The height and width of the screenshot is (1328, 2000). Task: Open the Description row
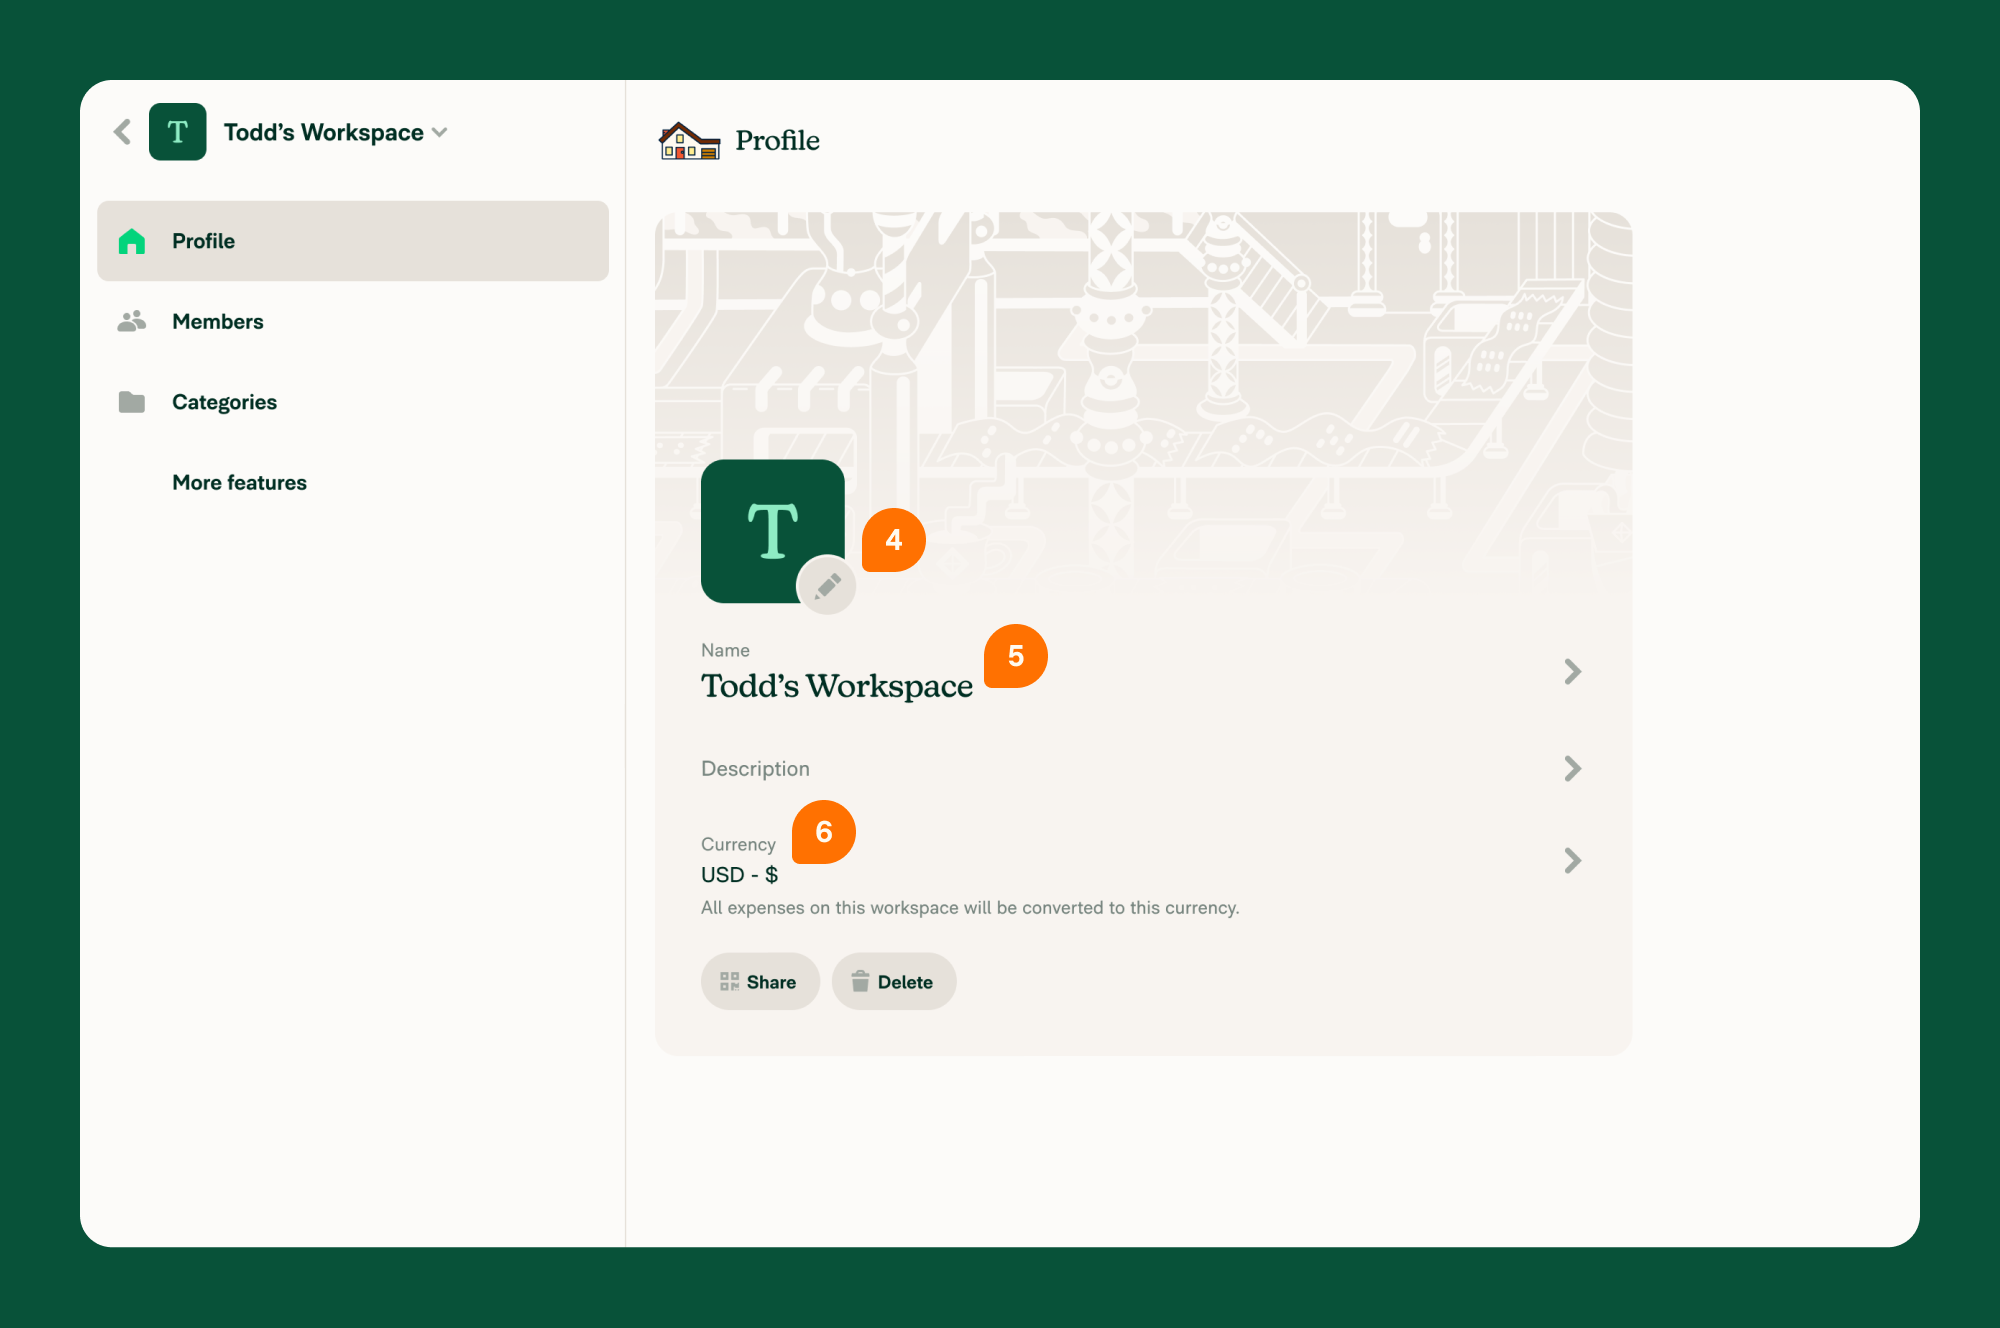tap(1143, 769)
